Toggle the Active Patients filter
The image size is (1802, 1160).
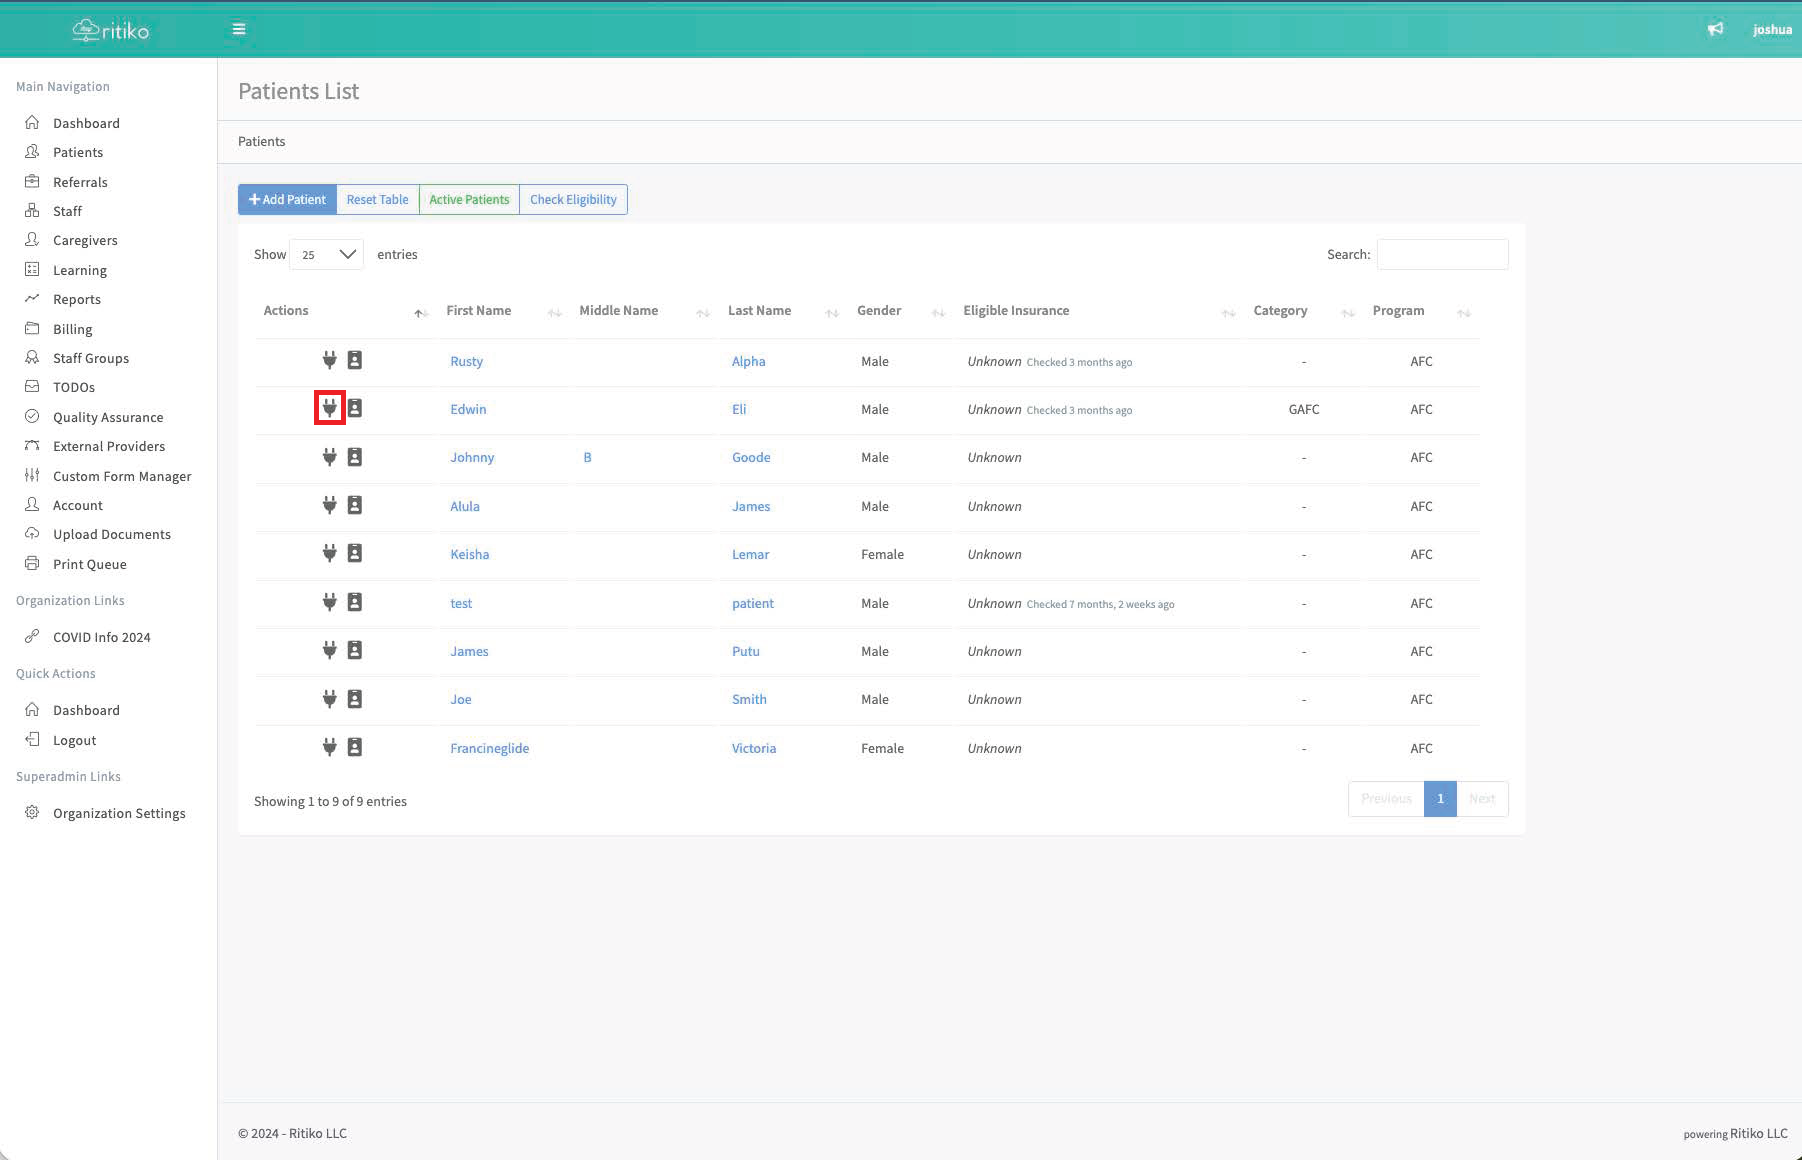[x=469, y=200]
